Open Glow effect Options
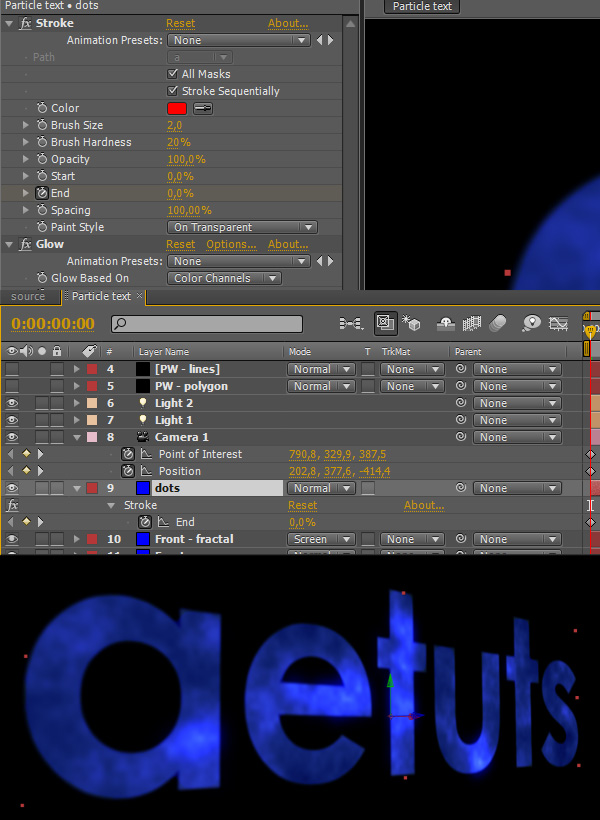This screenshot has width=600, height=820. point(231,244)
